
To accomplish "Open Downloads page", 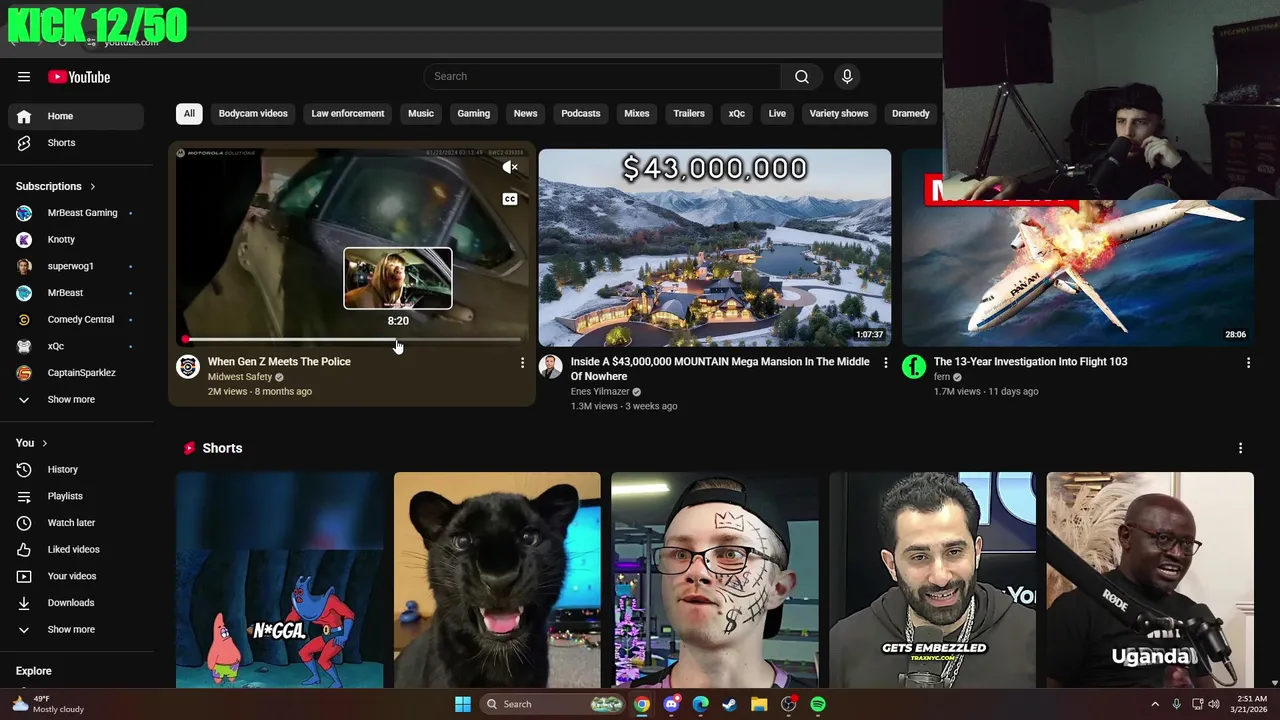I will (x=76, y=603).
